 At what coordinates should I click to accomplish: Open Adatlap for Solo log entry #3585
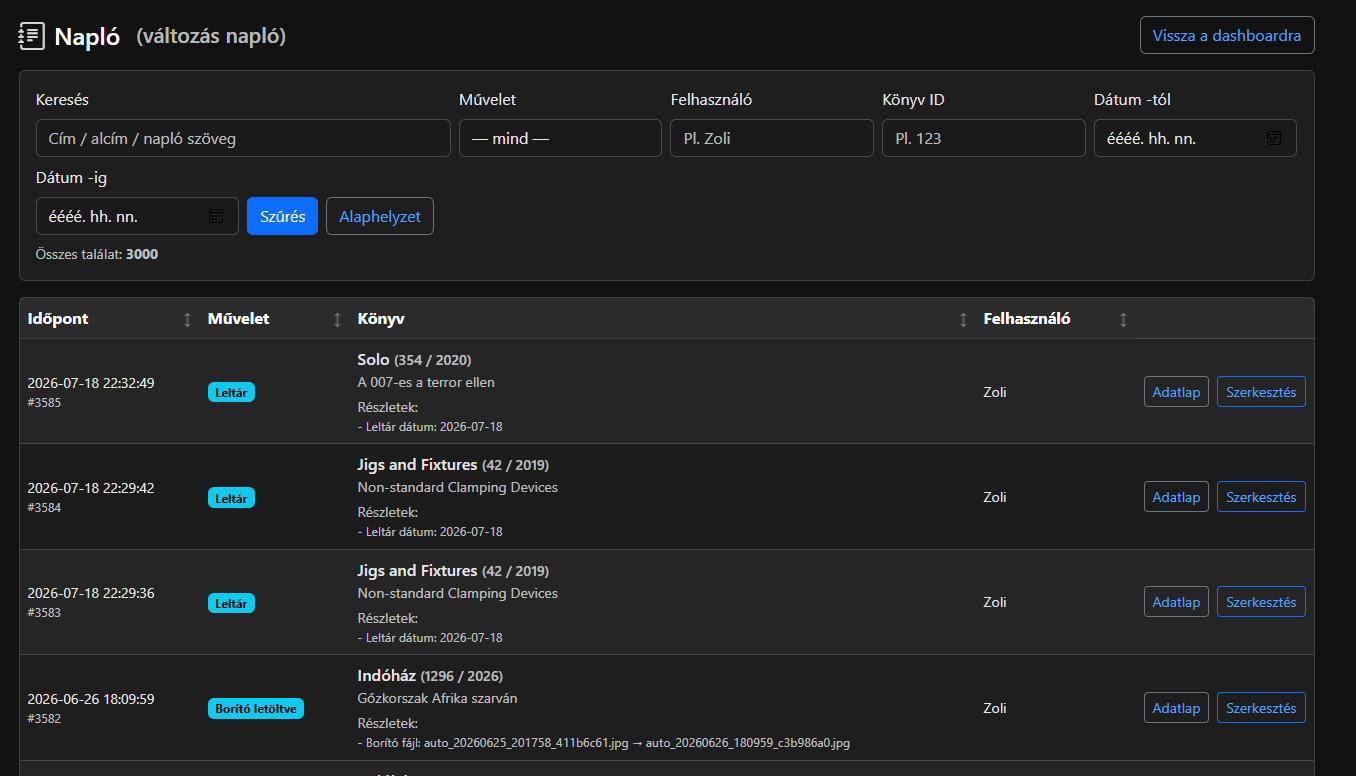[x=1176, y=392]
